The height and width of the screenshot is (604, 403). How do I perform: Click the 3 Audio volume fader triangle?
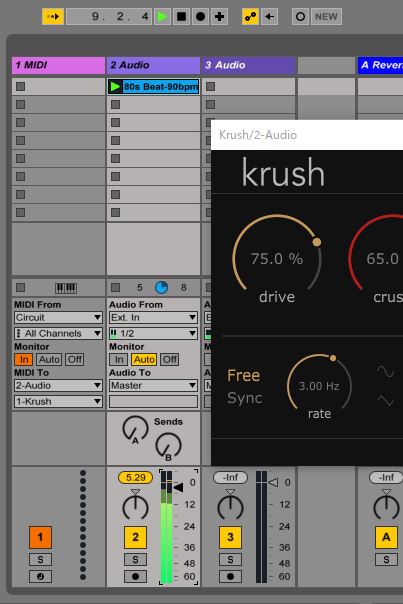pyautogui.click(x=273, y=482)
